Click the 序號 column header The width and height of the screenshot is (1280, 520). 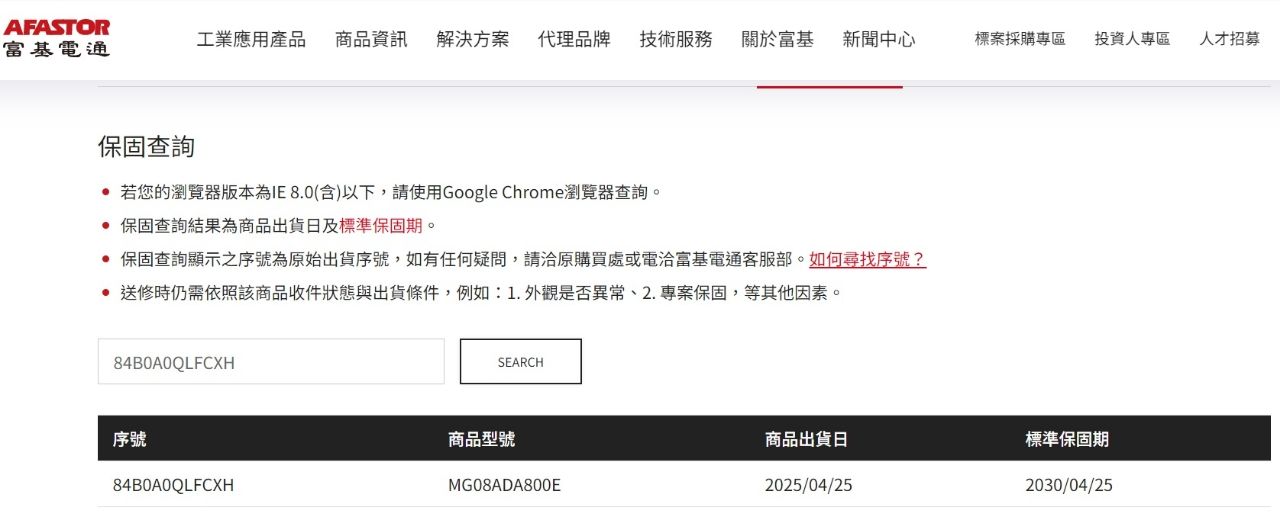130,439
